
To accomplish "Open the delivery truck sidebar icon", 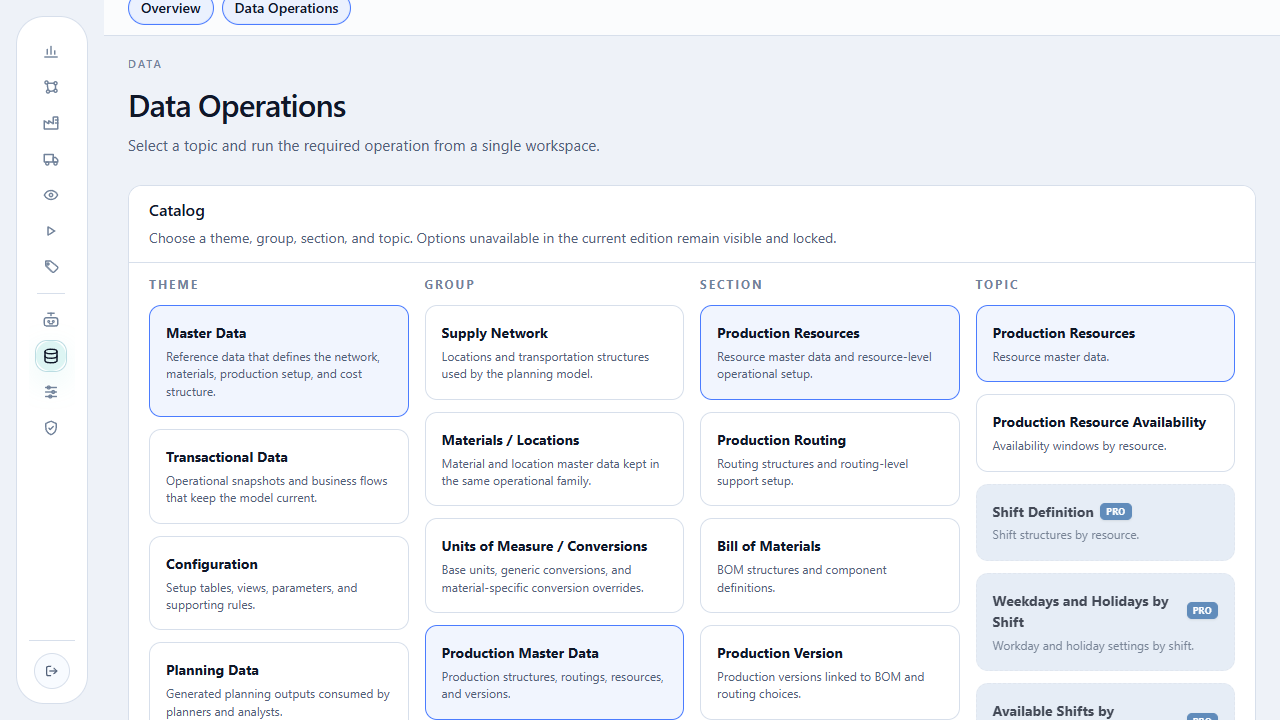I will (x=51, y=159).
